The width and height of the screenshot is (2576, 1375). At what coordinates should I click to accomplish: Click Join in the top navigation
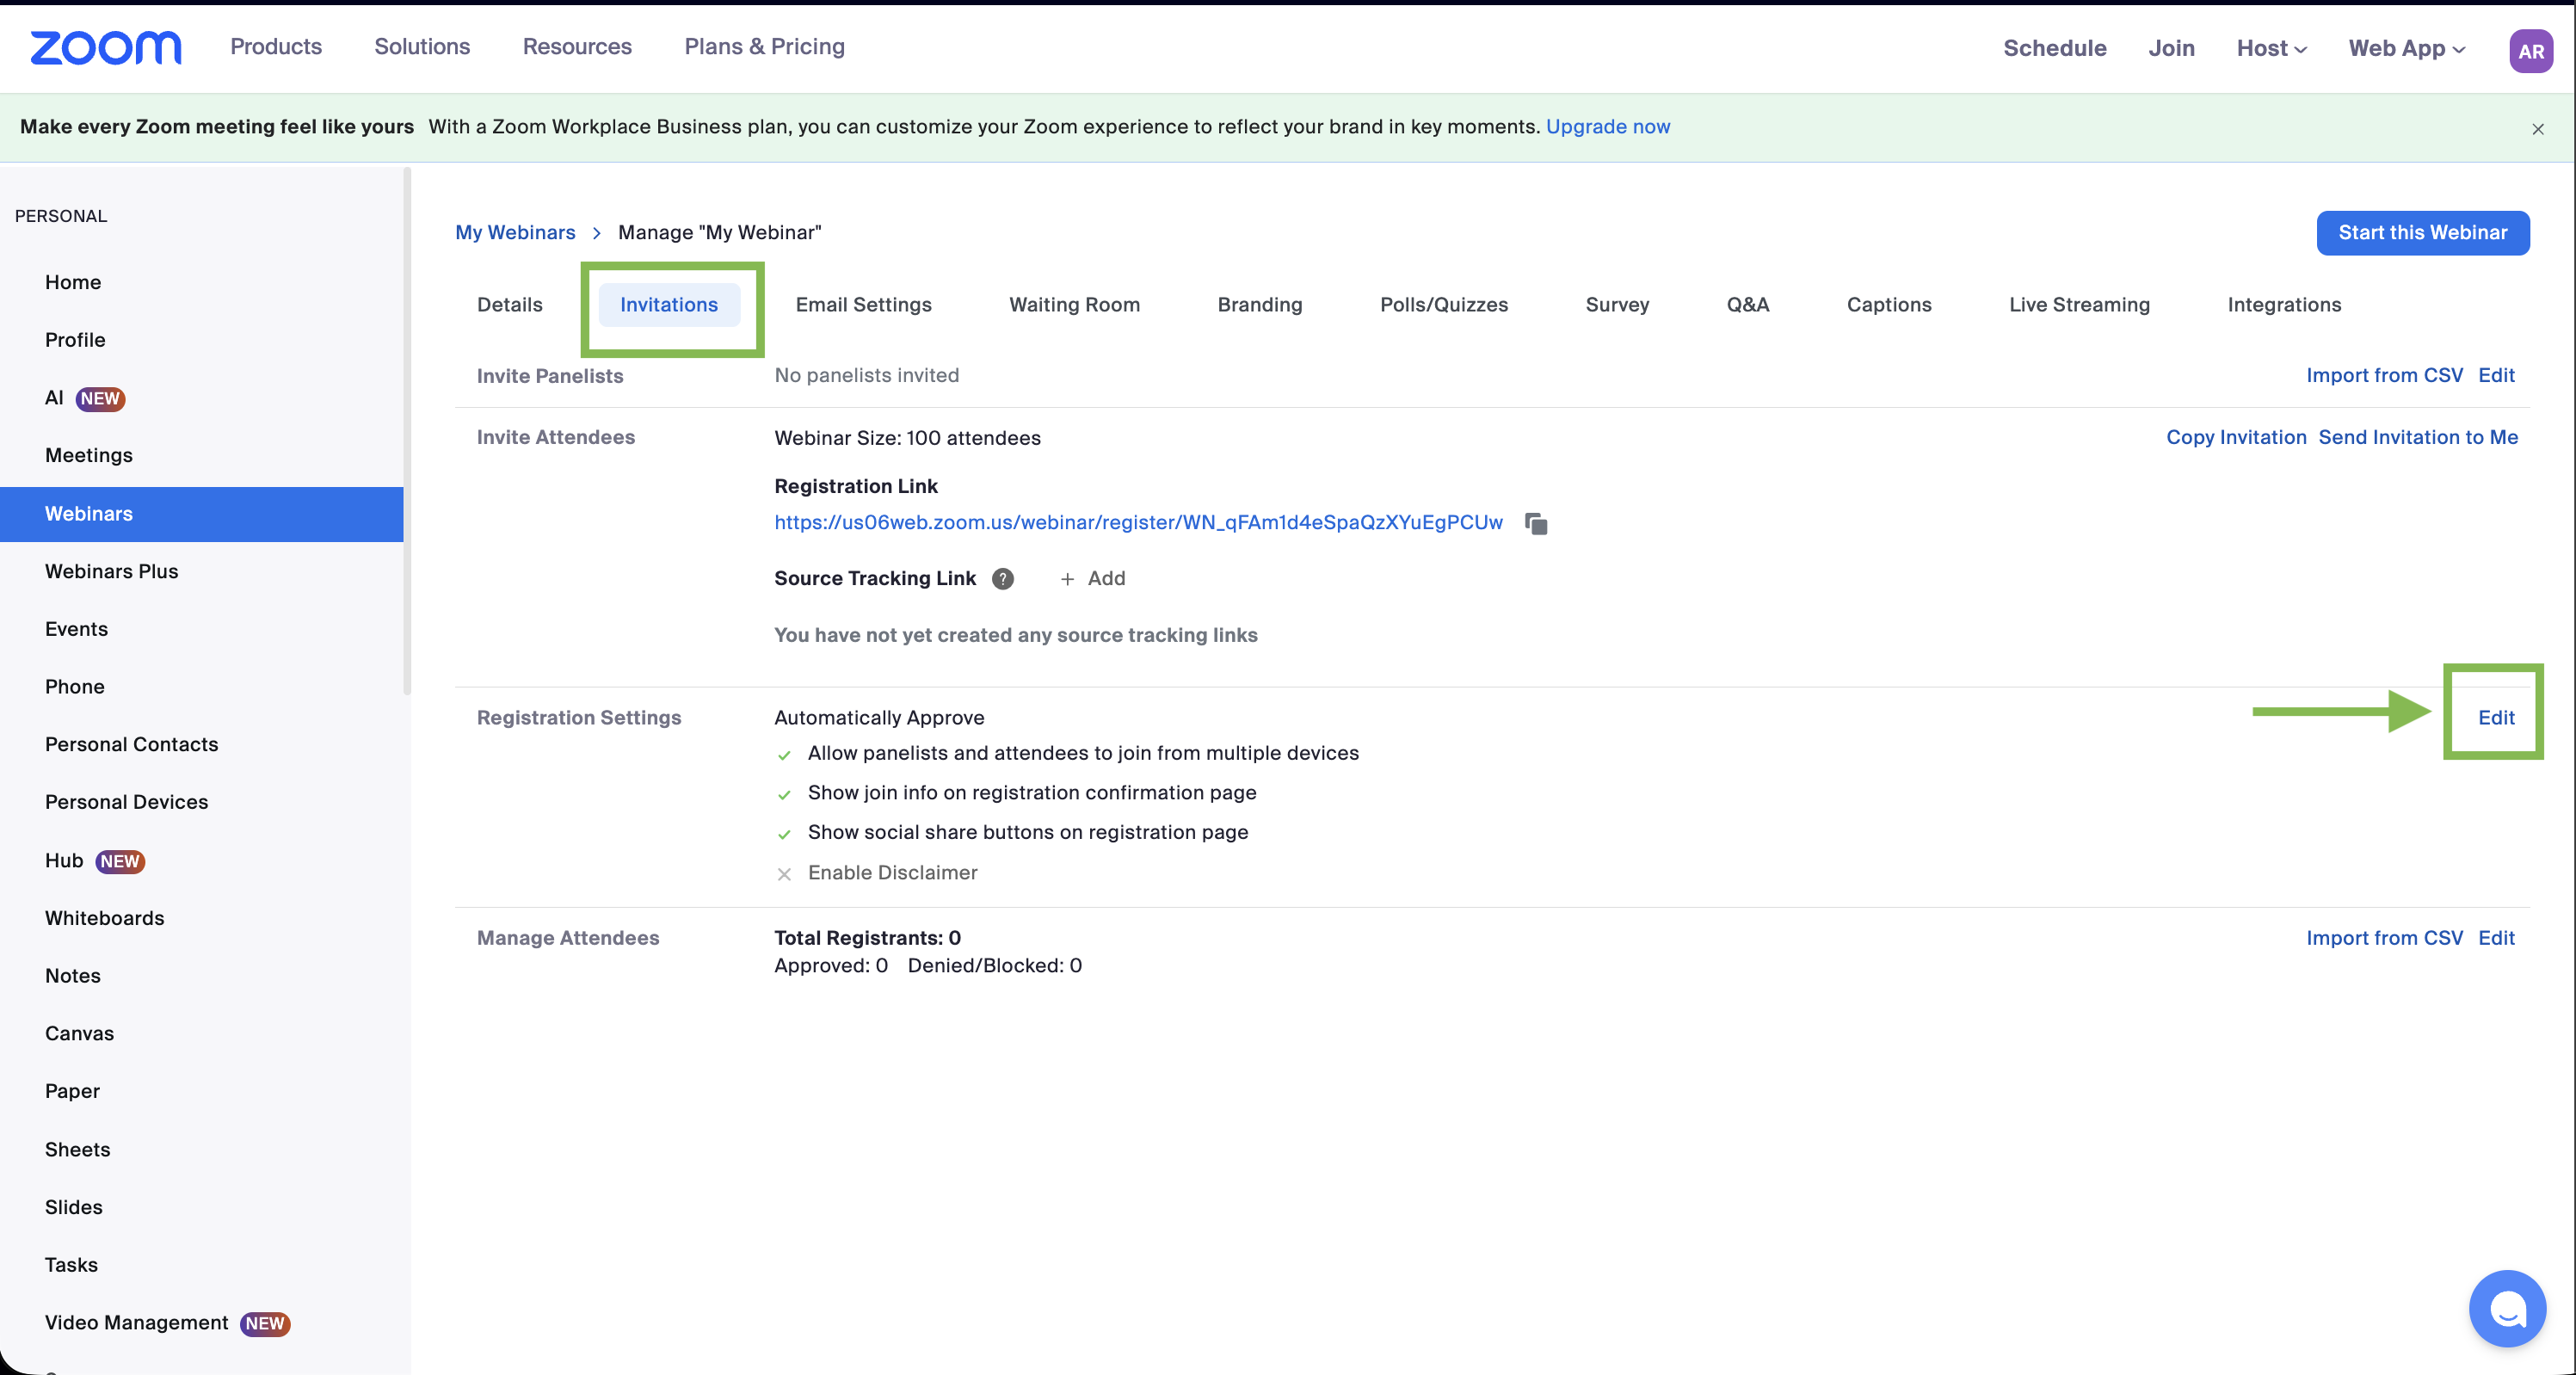coord(2172,48)
